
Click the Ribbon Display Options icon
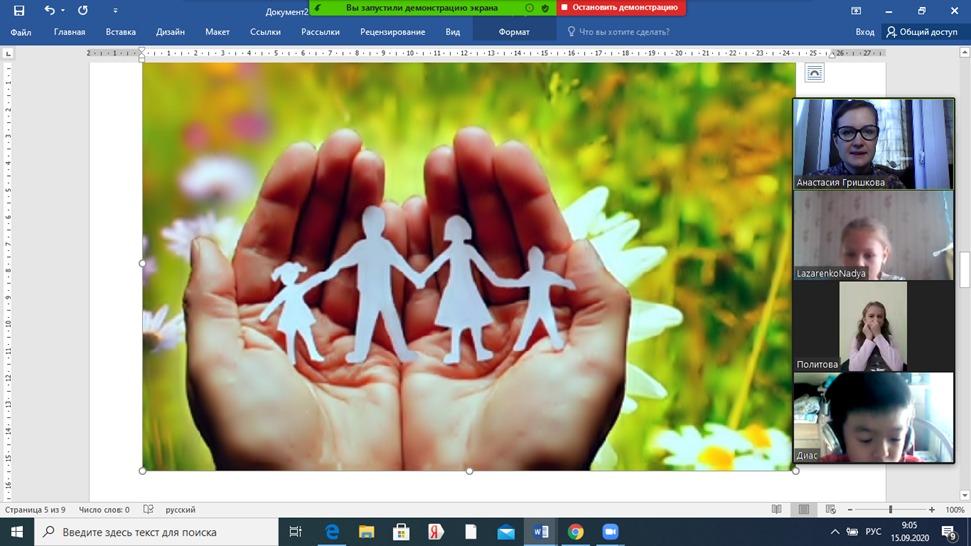(x=856, y=11)
